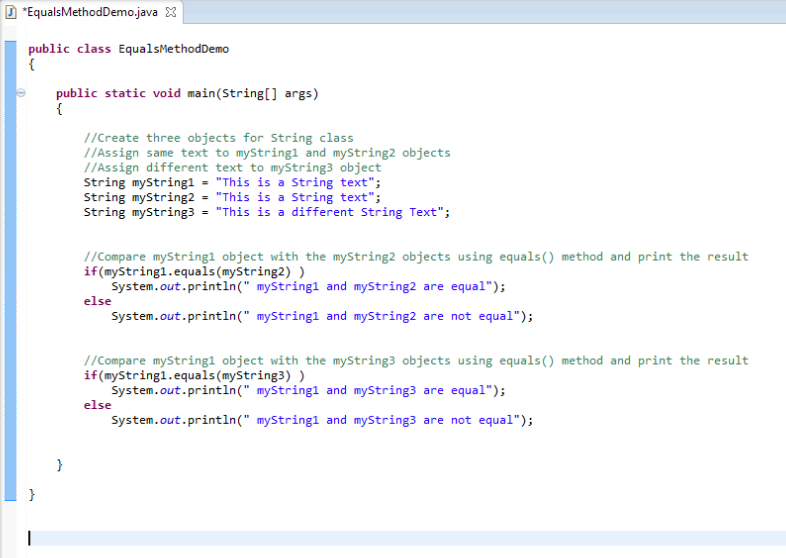The height and width of the screenshot is (558, 786).
Task: Click the comment 'Create three objects for String class'
Action: (x=219, y=138)
